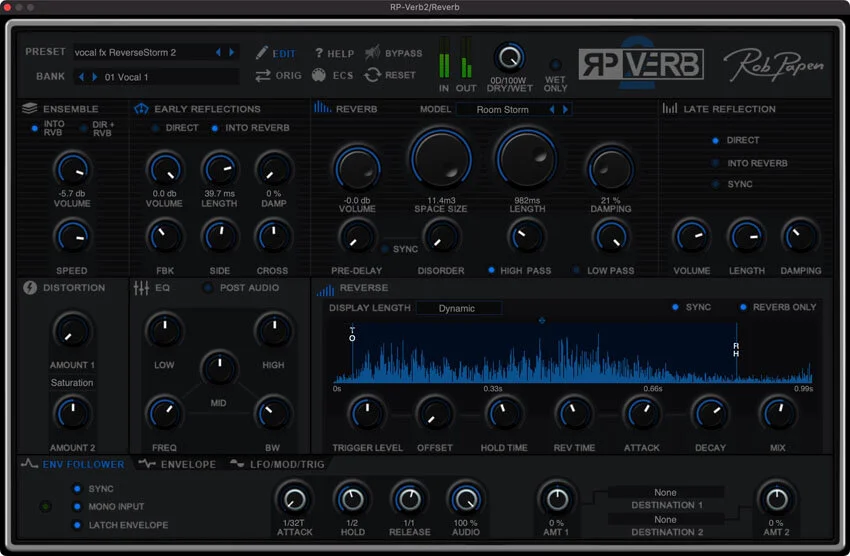Click the Ensemble section icon

[30, 108]
